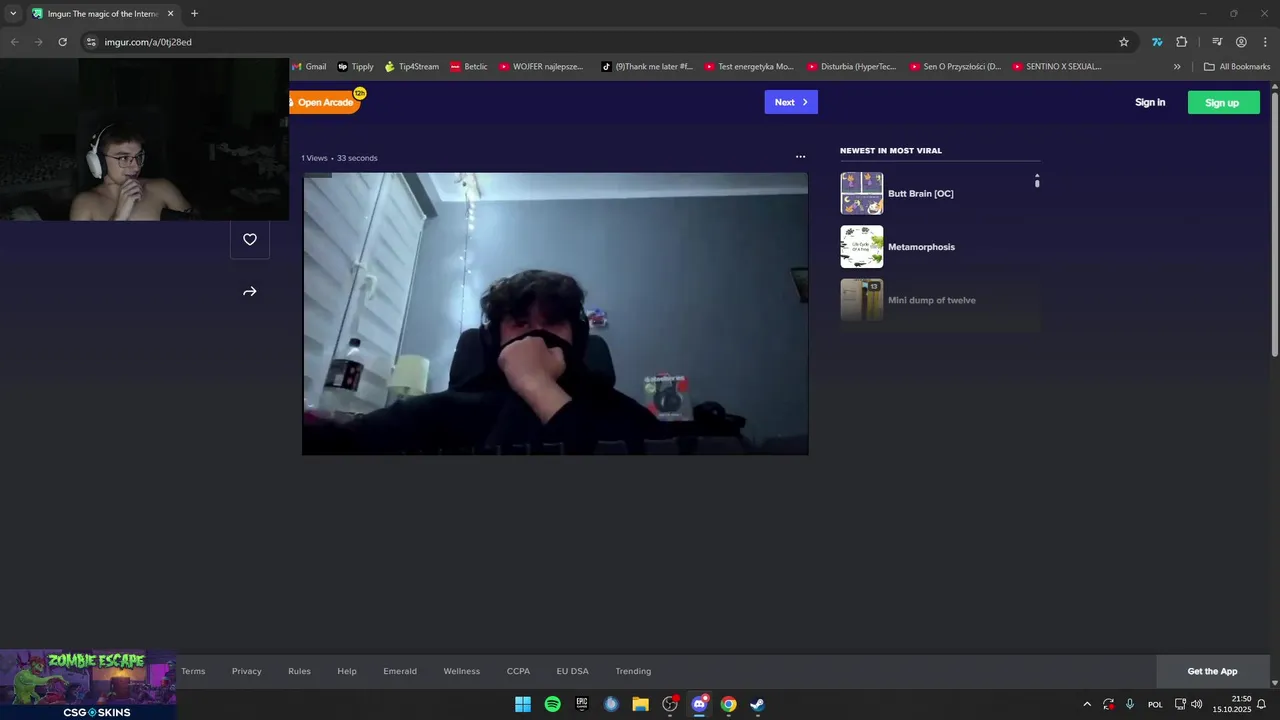The width and height of the screenshot is (1280, 720).
Task: Open the Butt Brain [OC] post thumbnail
Action: 861,193
